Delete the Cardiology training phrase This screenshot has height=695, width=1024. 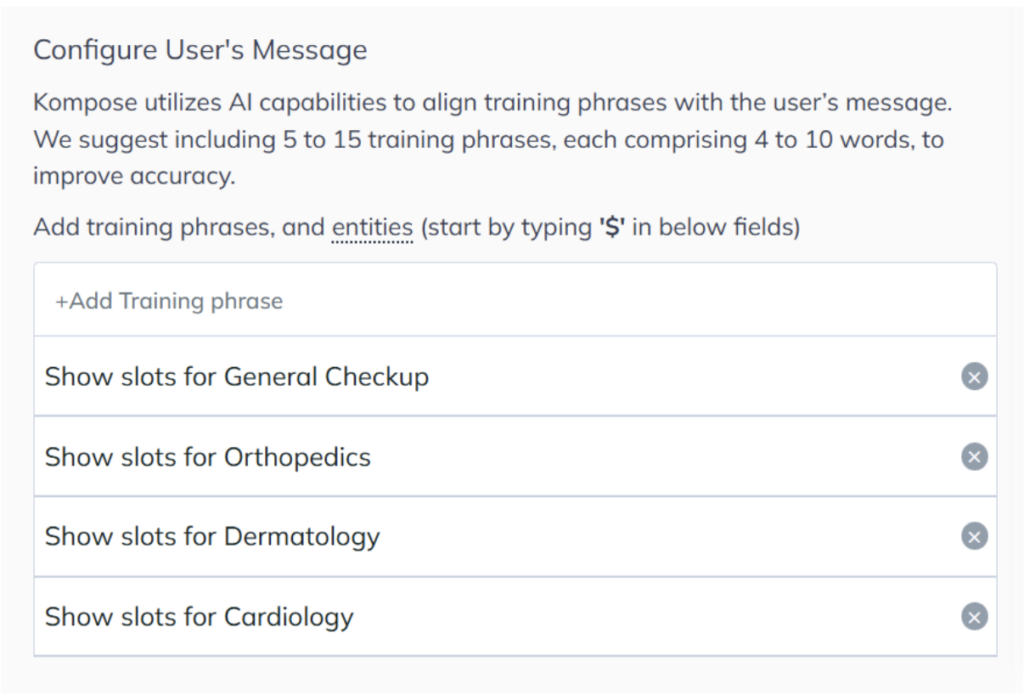point(972,617)
